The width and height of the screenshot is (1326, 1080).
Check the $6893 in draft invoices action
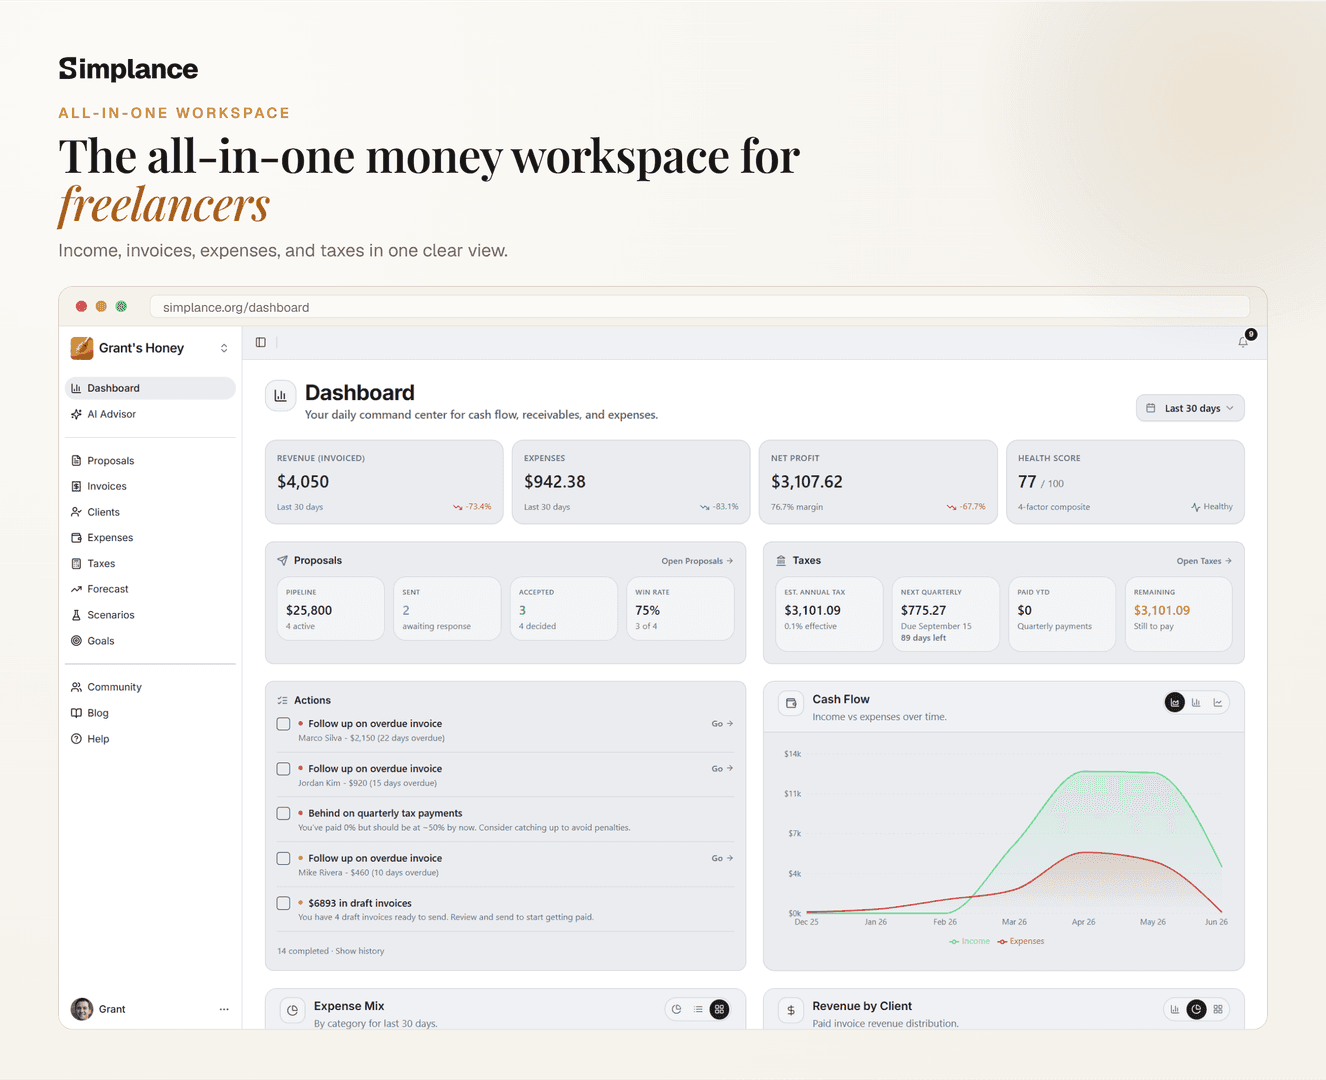coord(283,904)
